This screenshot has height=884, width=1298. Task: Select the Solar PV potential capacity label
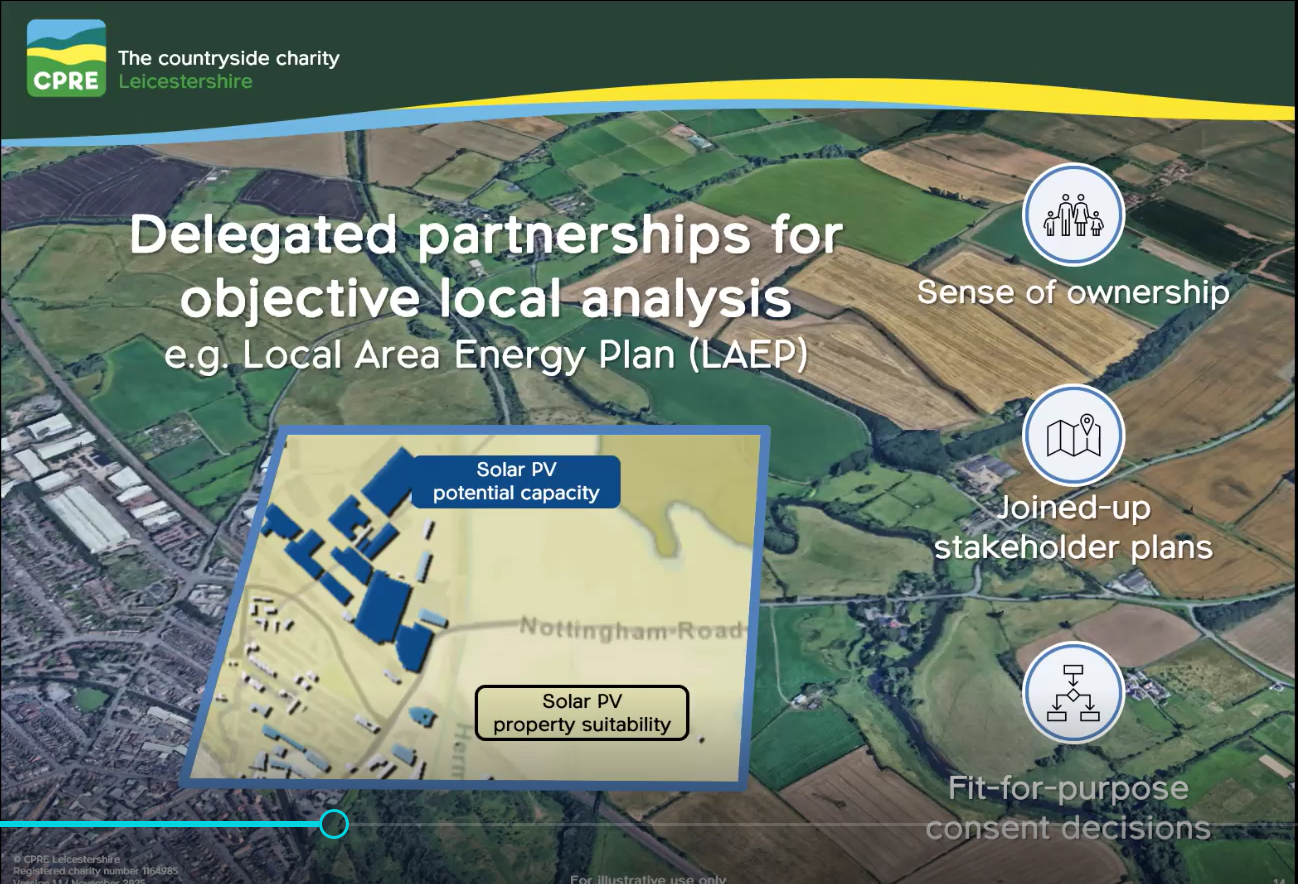[516, 481]
